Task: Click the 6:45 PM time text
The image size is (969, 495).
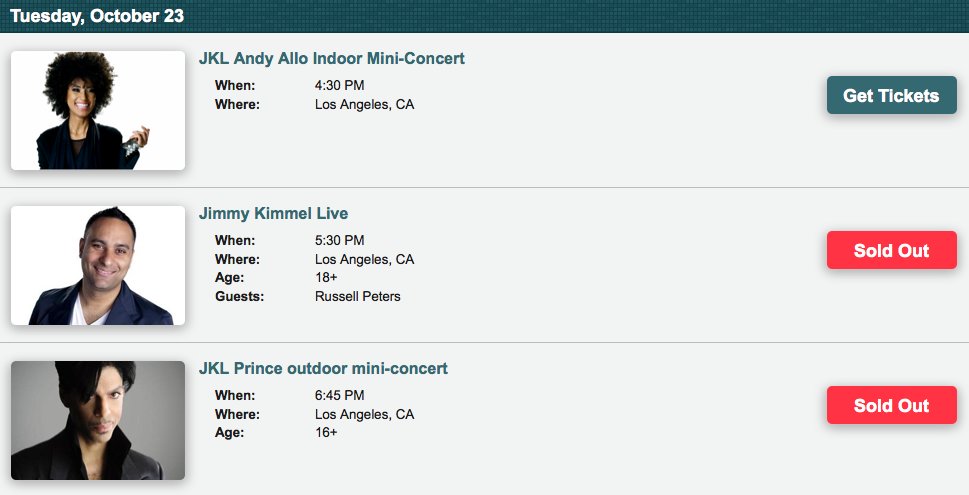Action: (x=339, y=396)
